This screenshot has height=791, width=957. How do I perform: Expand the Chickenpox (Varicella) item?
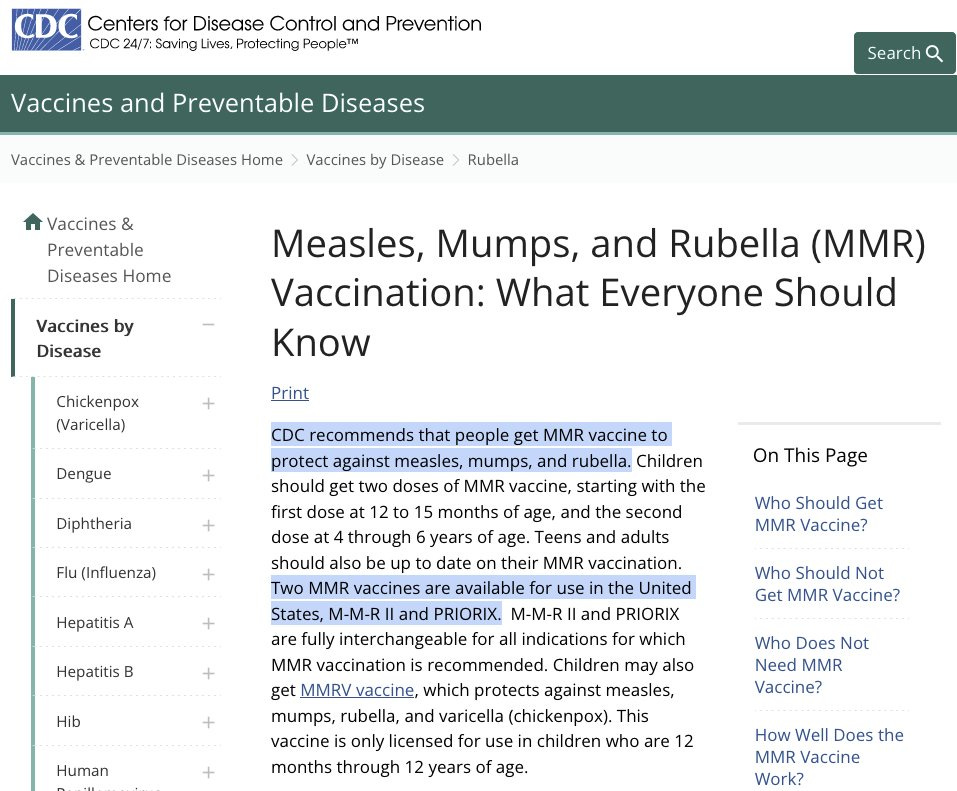[208, 403]
